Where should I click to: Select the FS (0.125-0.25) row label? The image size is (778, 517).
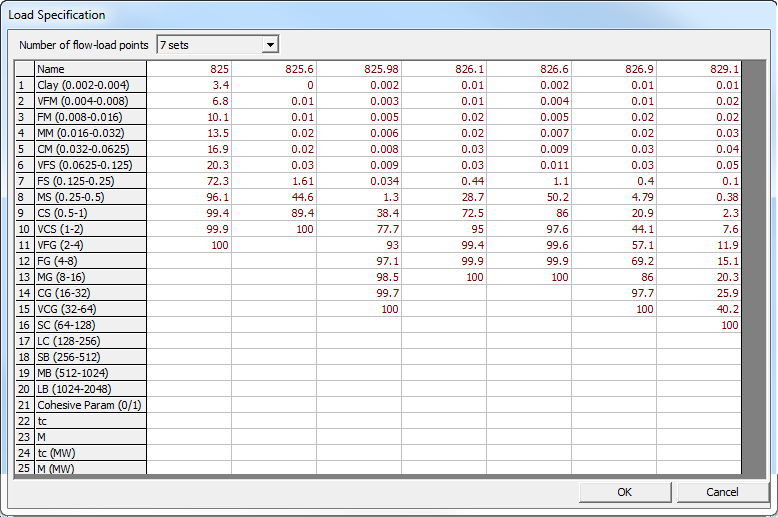click(90, 181)
